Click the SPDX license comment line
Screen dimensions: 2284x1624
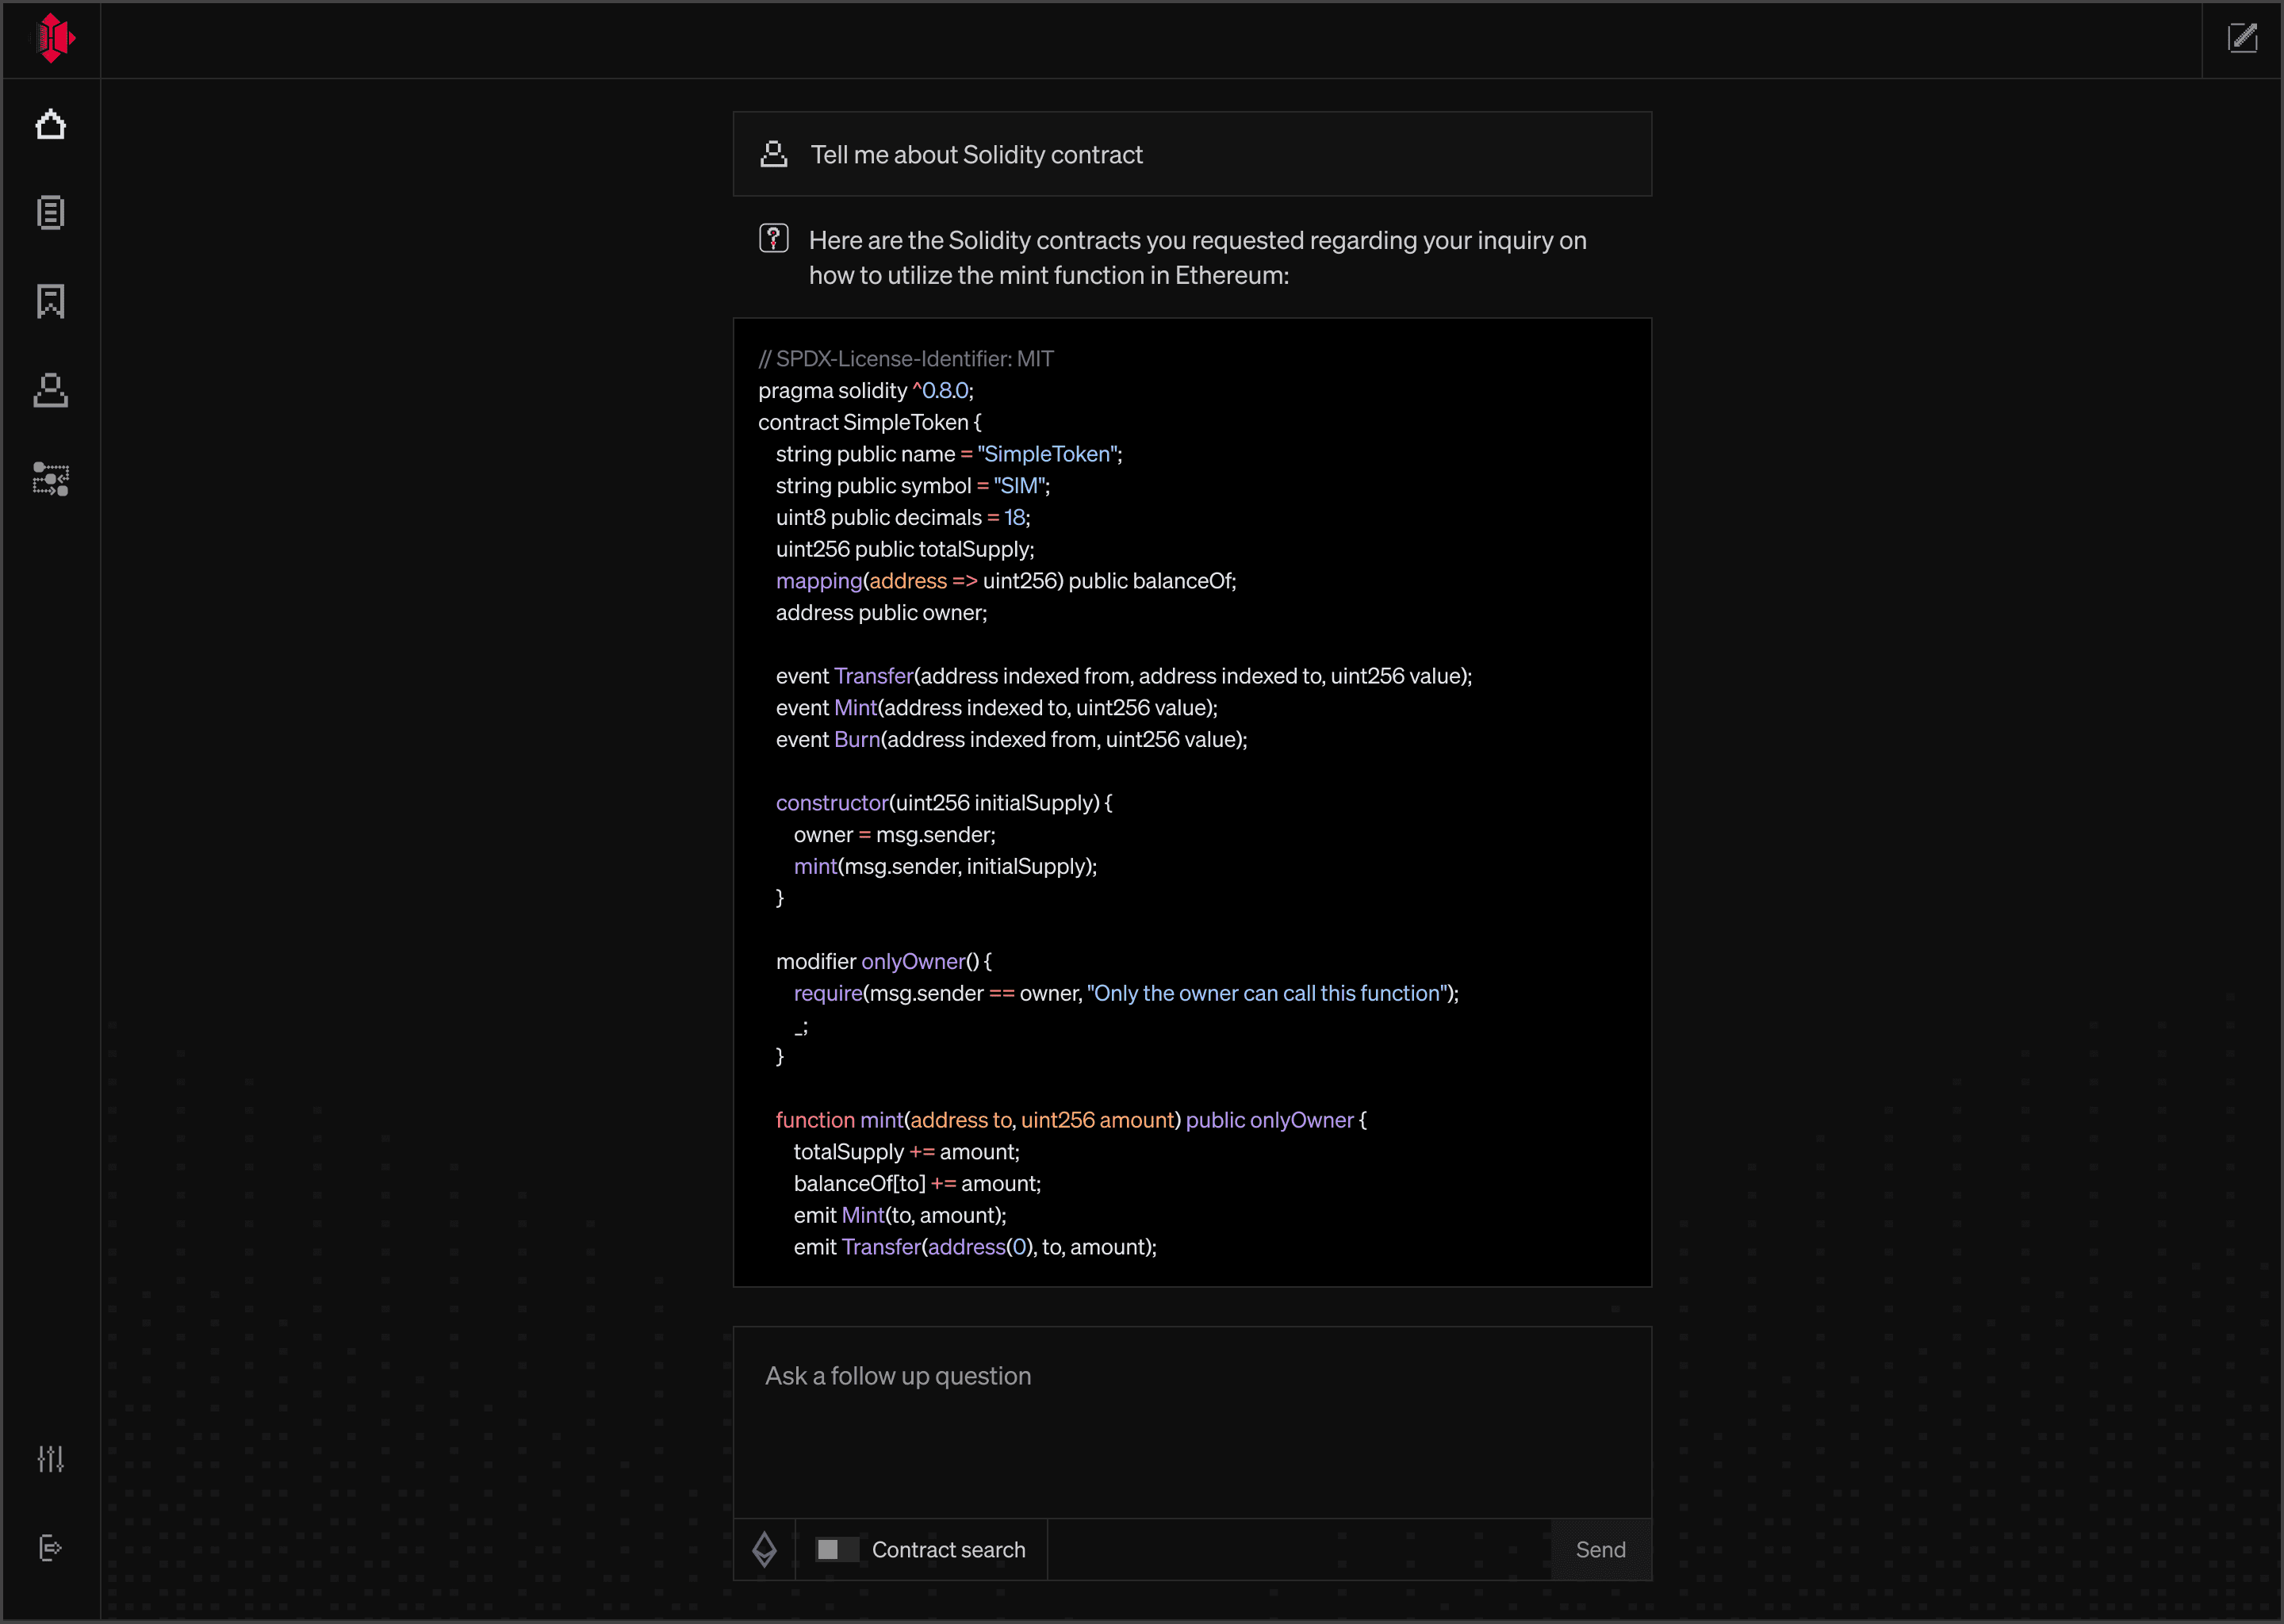[x=905, y=359]
